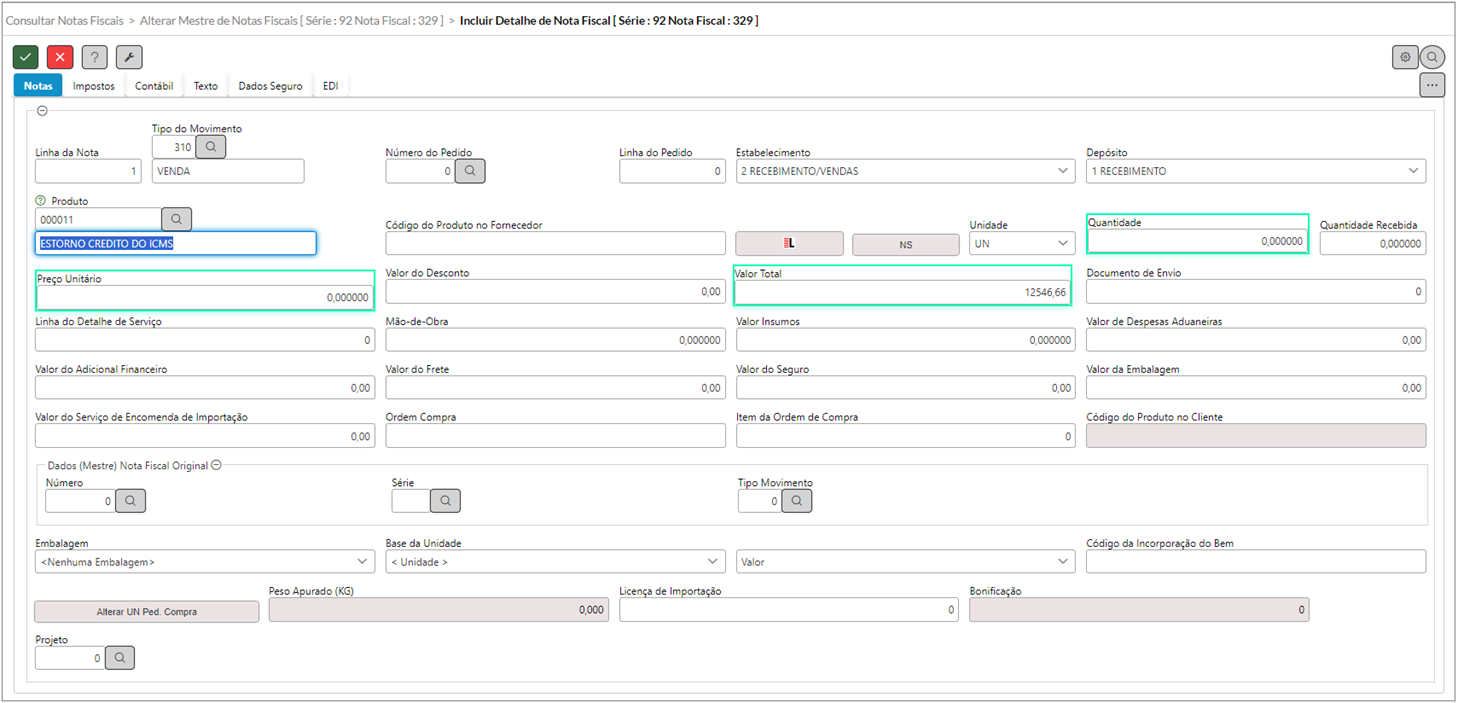Image resolution: width=1458 pixels, height=703 pixels.
Task: Click the Código do Produto no Fornecedor field
Action: pos(555,243)
